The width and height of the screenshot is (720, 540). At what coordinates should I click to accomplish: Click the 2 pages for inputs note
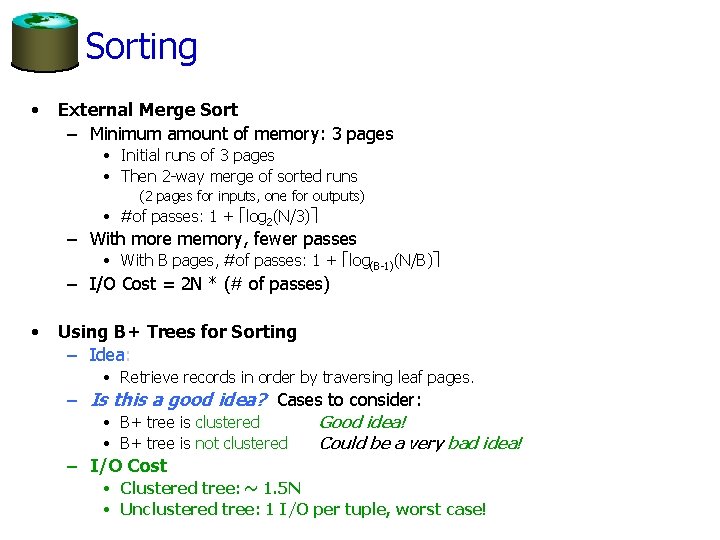click(252, 197)
